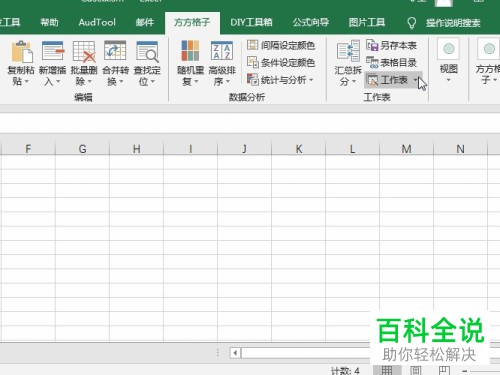Expand the 查找定位 dropdown arrow
The width and height of the screenshot is (500, 375).
153,81
